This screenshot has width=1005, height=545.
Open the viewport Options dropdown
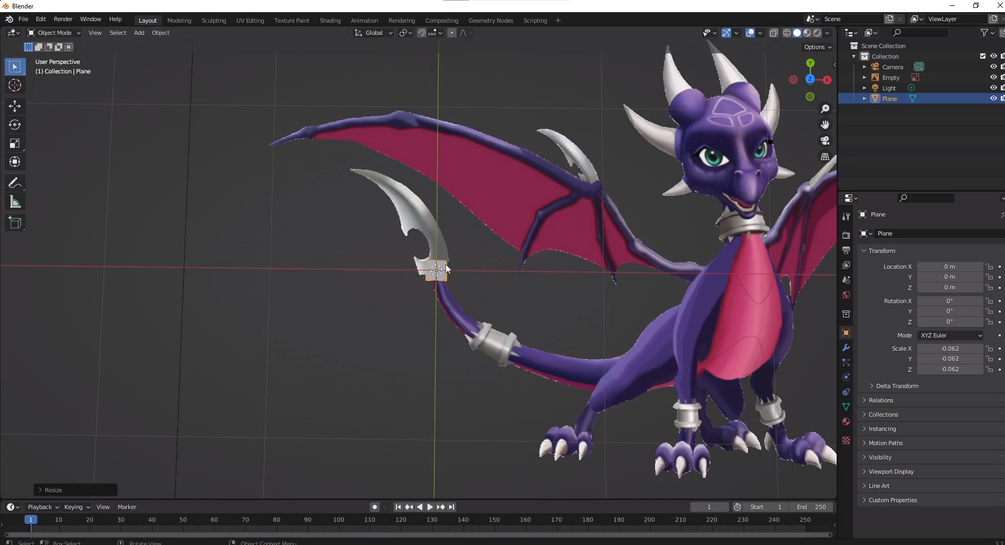[x=818, y=47]
